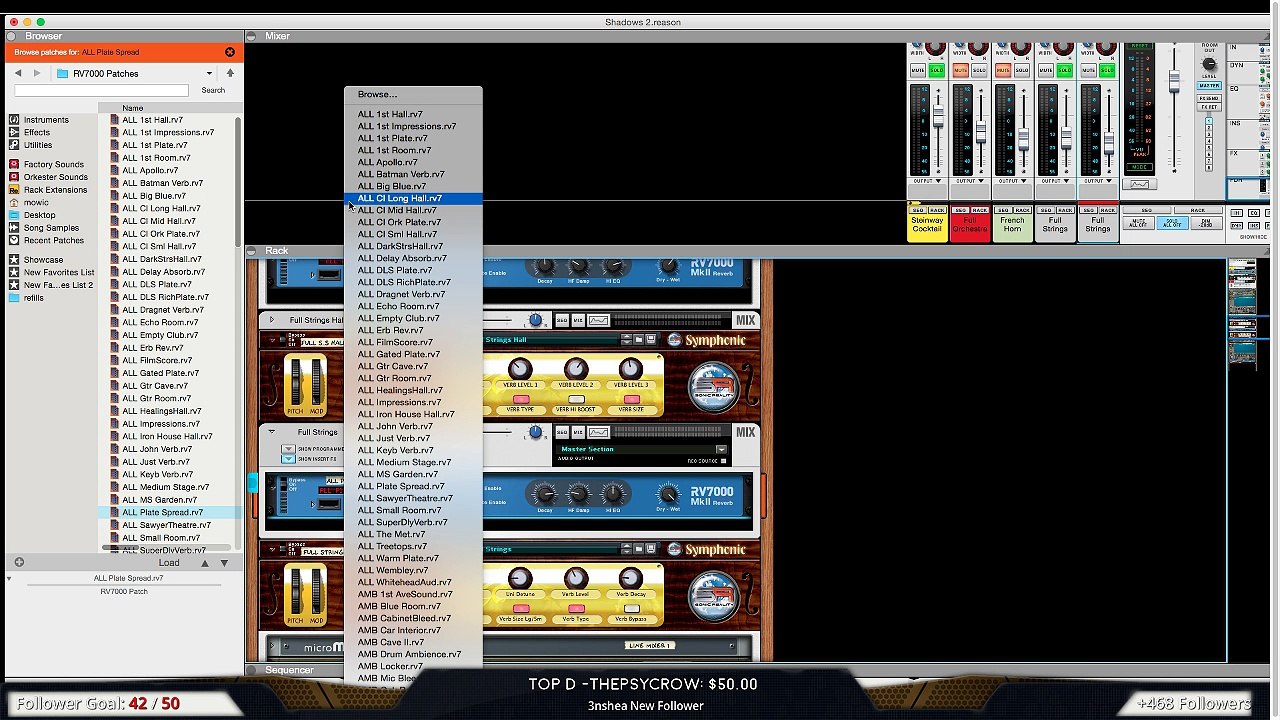The height and width of the screenshot is (720, 1280).
Task: Go up one folder level
Action: pos(230,73)
